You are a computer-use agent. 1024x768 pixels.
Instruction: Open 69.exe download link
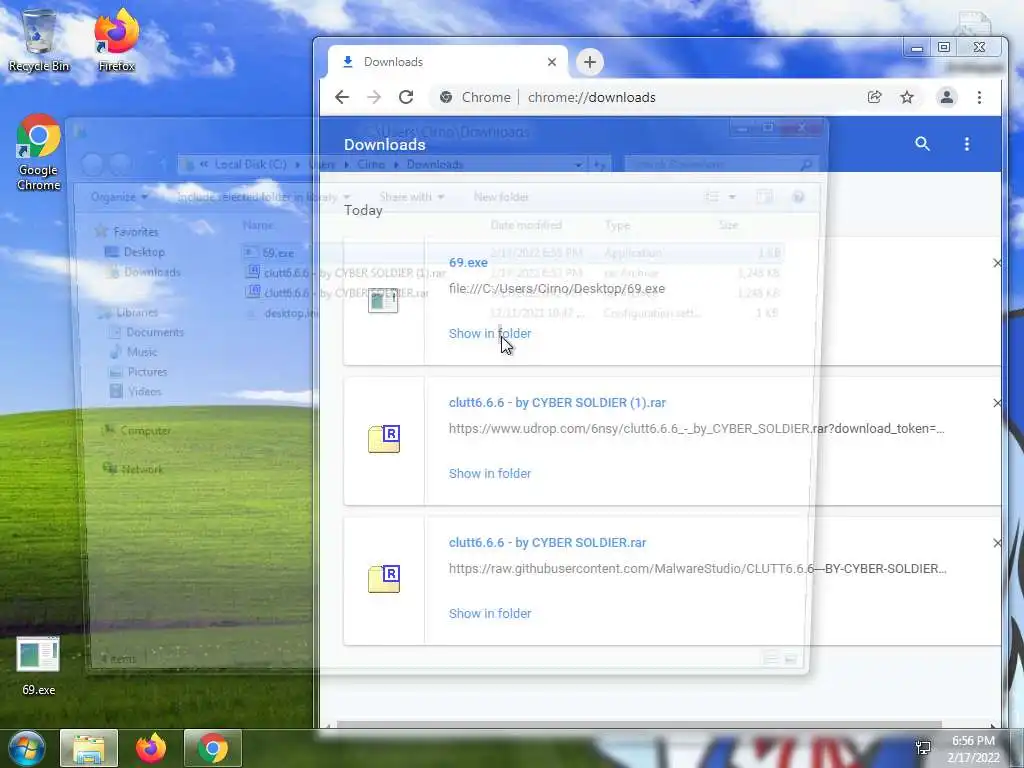pos(468,263)
